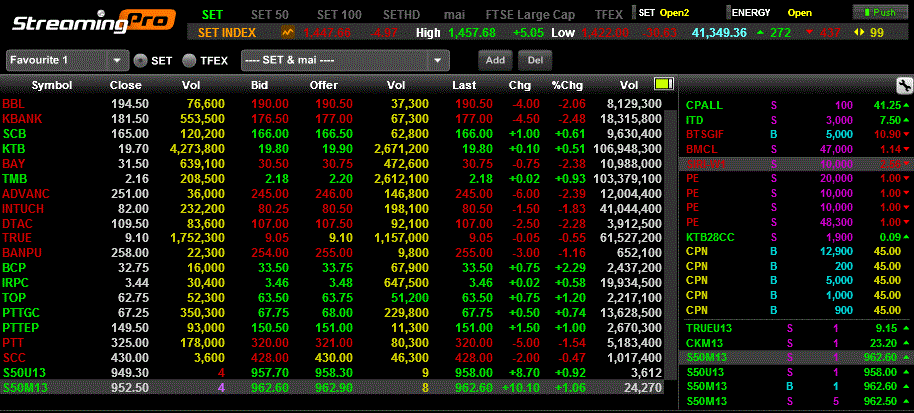Image resolution: width=914 pixels, height=413 pixels.
Task: Select the SCB symbol row
Action: 332,133
